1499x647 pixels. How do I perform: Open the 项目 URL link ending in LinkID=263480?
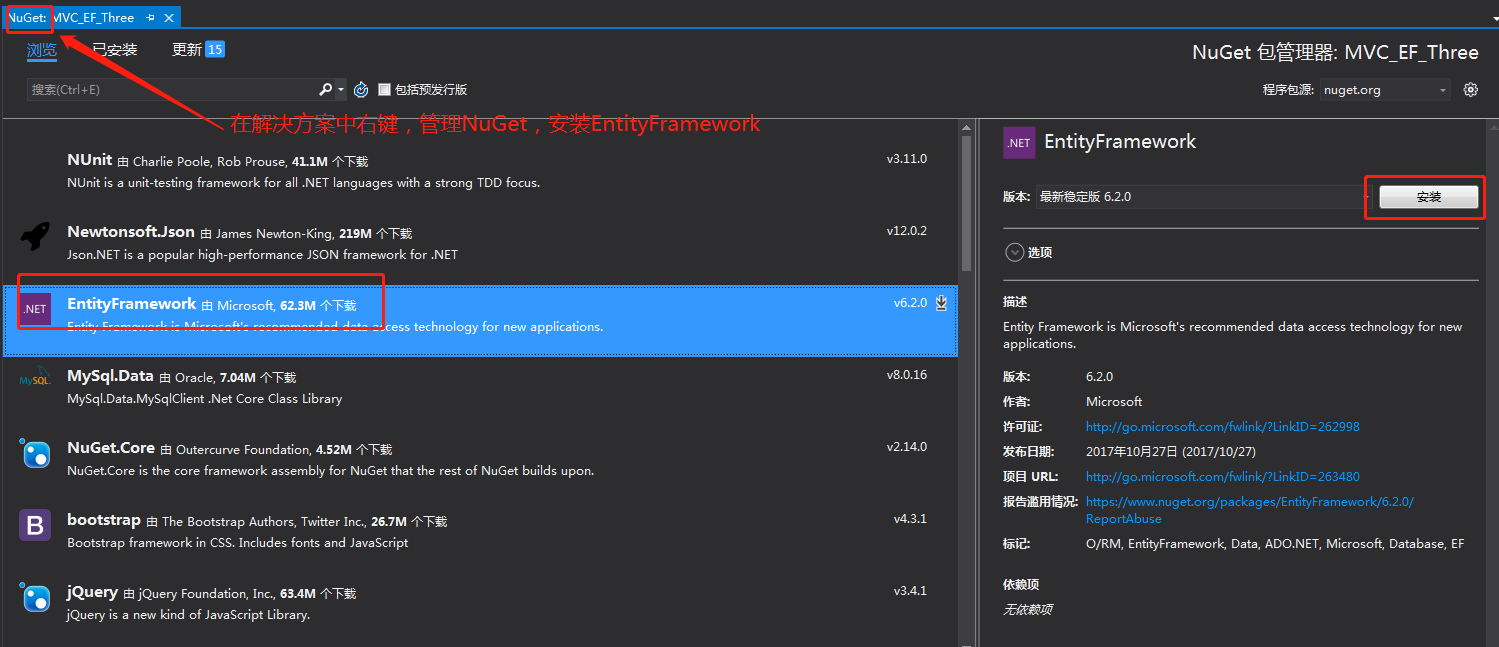pyautogui.click(x=1223, y=477)
